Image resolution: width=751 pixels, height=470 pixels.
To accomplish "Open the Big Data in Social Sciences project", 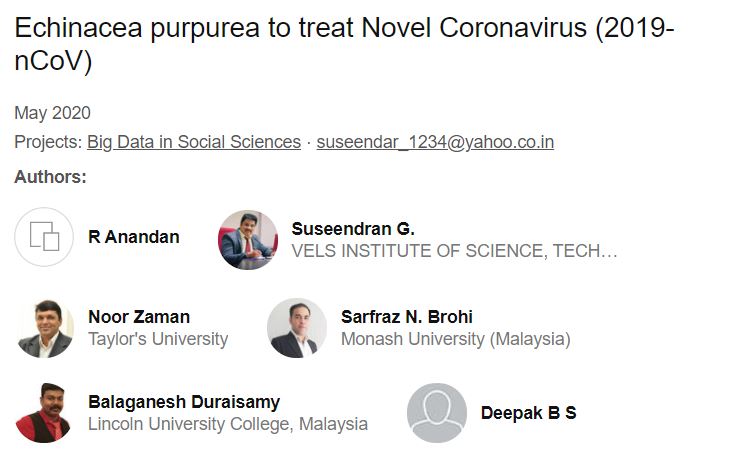I will 194,142.
